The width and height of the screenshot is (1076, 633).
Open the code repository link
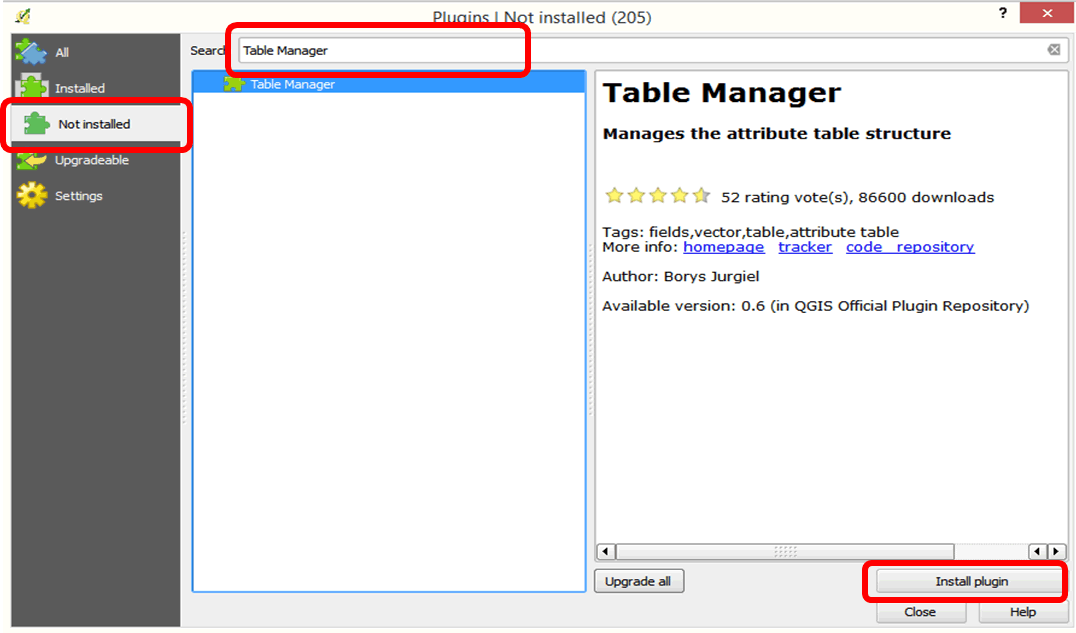pos(910,247)
